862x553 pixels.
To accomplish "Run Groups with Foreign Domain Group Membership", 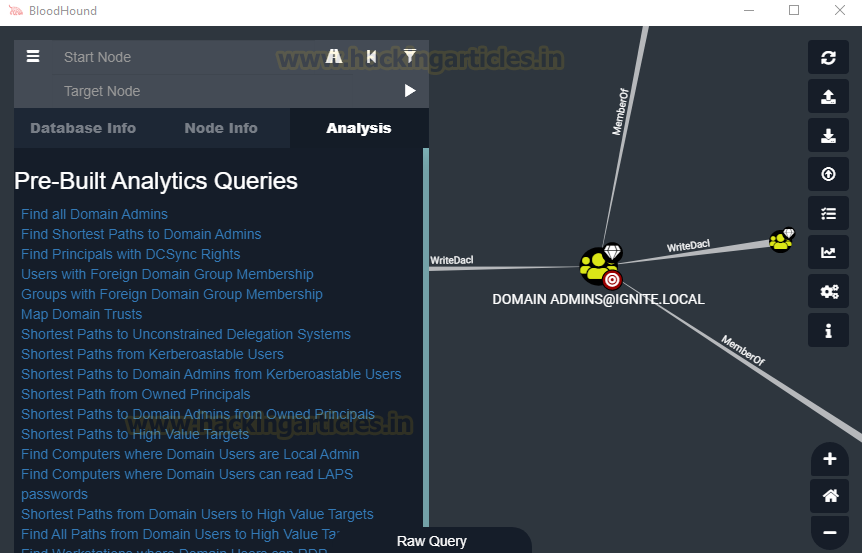I will (172, 294).
